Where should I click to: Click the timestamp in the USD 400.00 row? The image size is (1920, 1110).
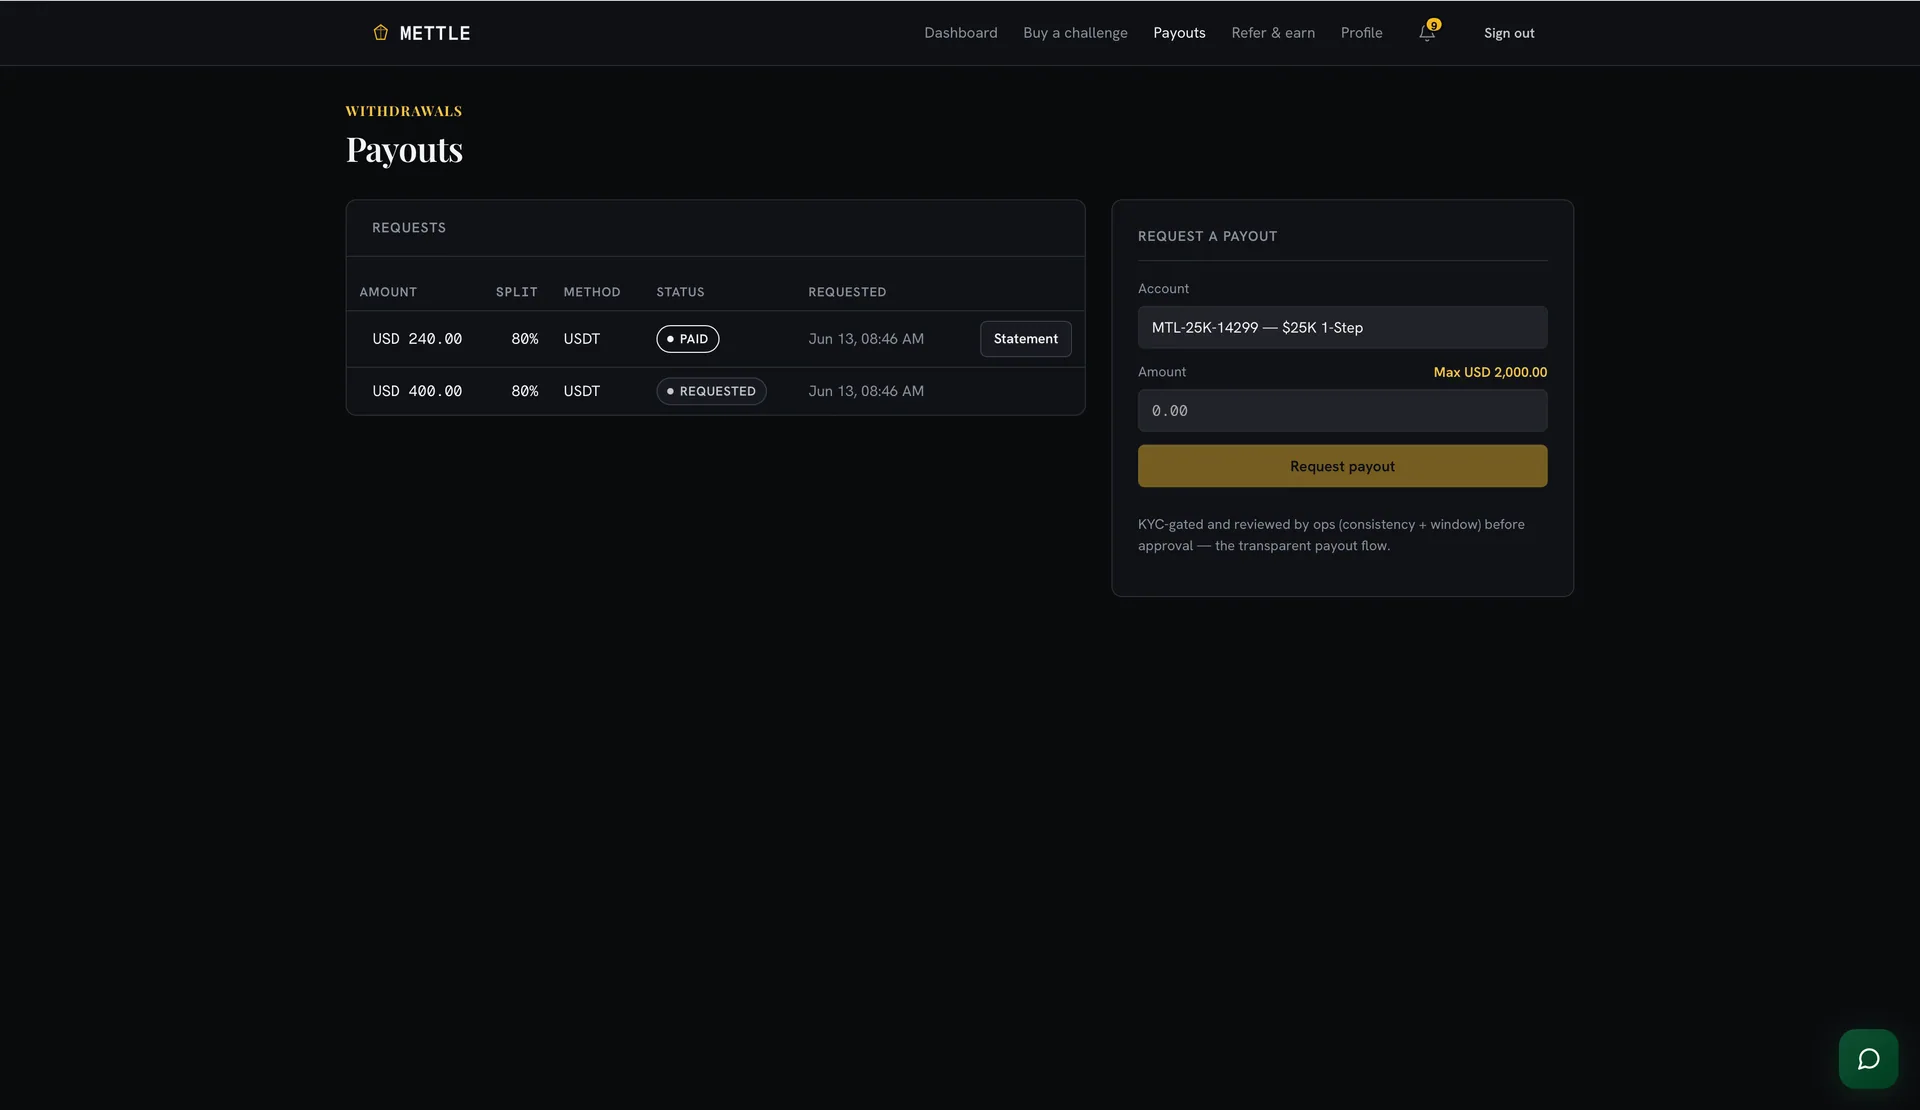tap(866, 391)
